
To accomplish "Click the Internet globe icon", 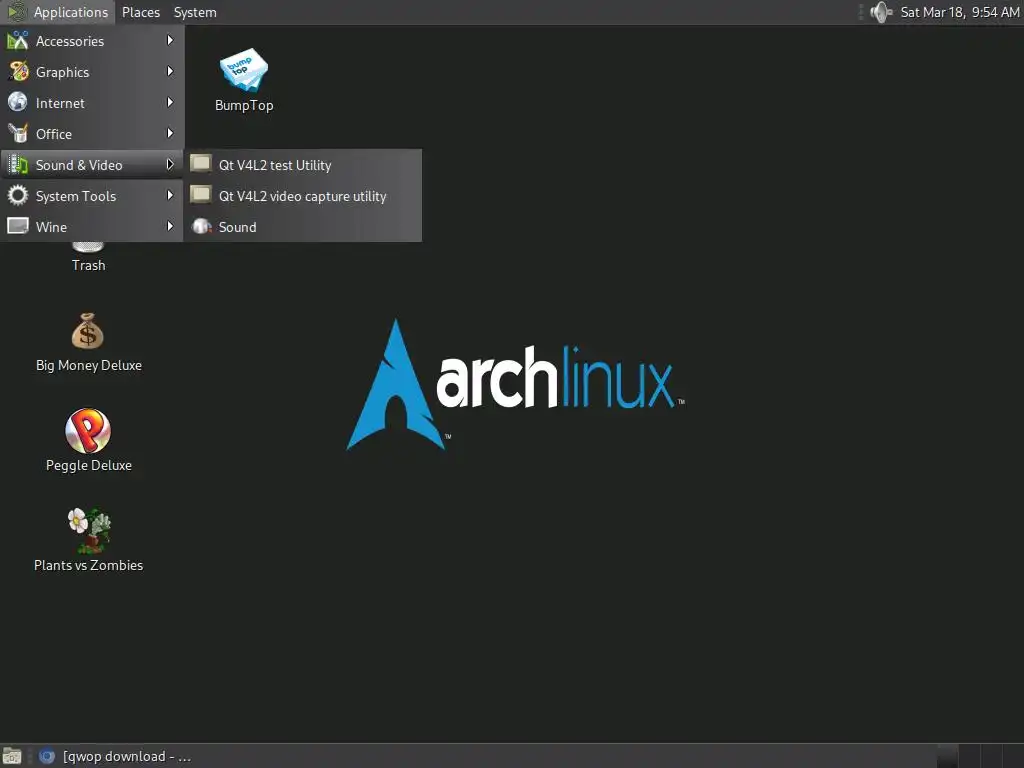I will pos(18,103).
